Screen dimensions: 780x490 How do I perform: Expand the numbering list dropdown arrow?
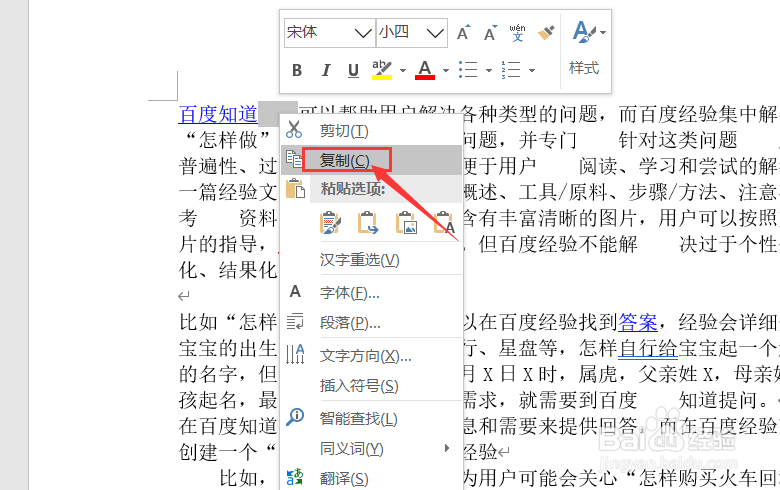pos(532,70)
